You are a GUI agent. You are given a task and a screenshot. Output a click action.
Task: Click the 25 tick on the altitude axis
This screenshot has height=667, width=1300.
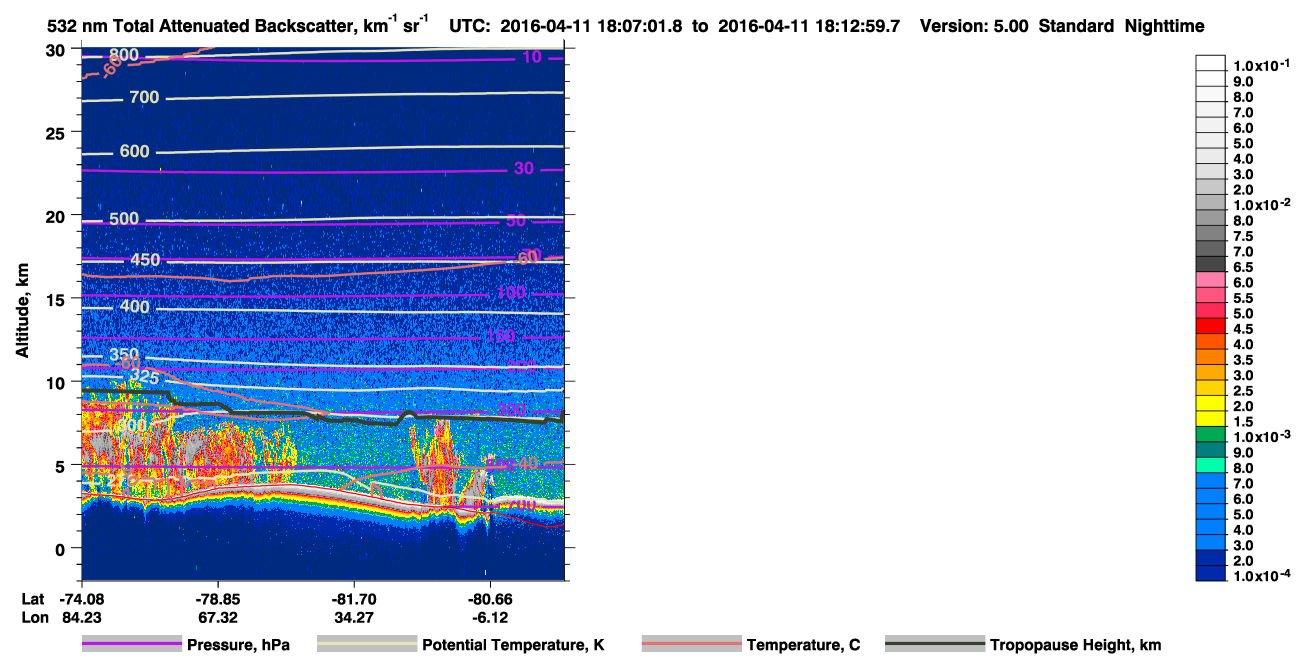pos(57,132)
